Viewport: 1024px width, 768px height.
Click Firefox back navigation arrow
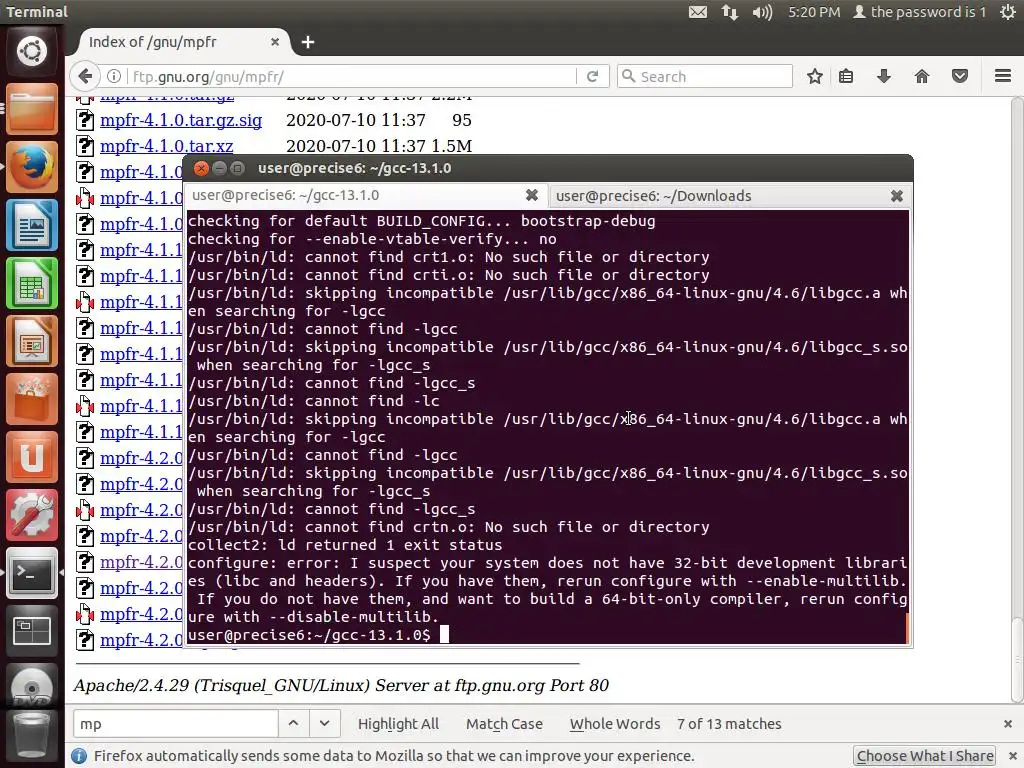coord(85,76)
